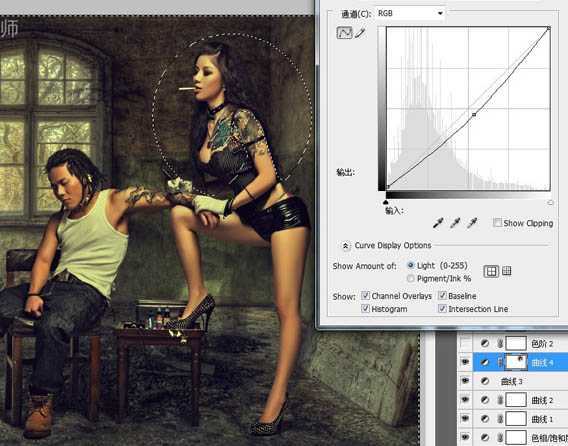The height and width of the screenshot is (446, 568).
Task: Hide the 色相/饱和度 layer
Action: 465,438
